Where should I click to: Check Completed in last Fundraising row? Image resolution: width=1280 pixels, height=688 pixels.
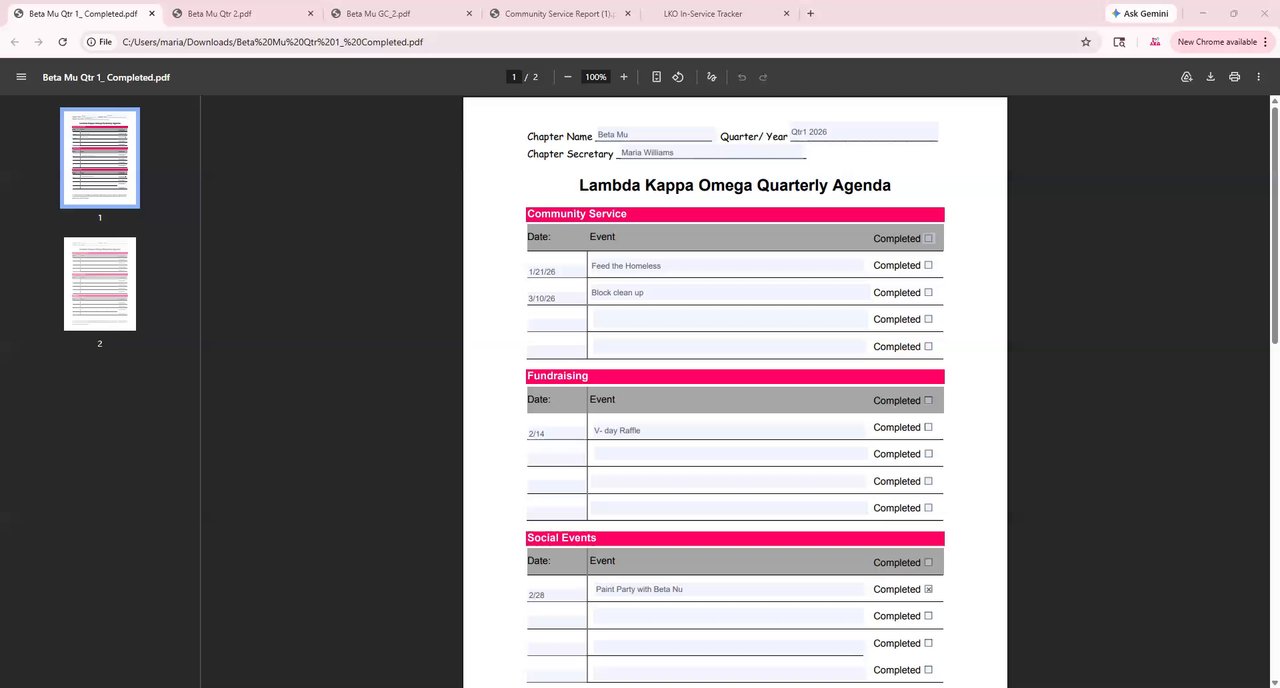click(x=928, y=507)
